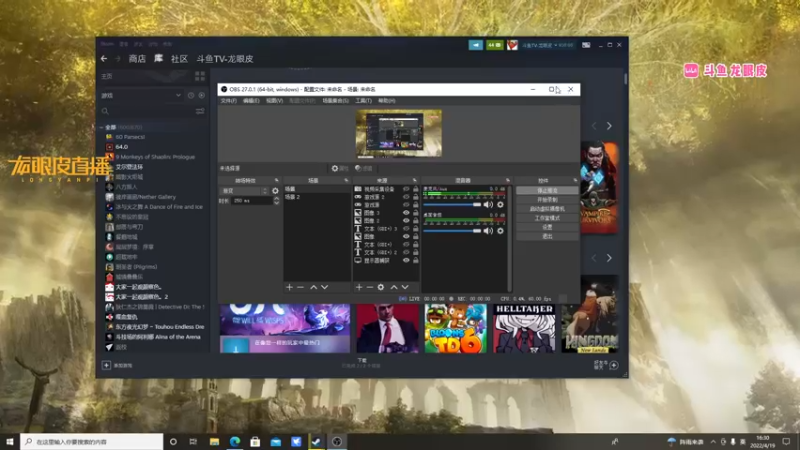800x450 pixels.
Task: Mute the first mixer channel speaker
Action: point(488,205)
